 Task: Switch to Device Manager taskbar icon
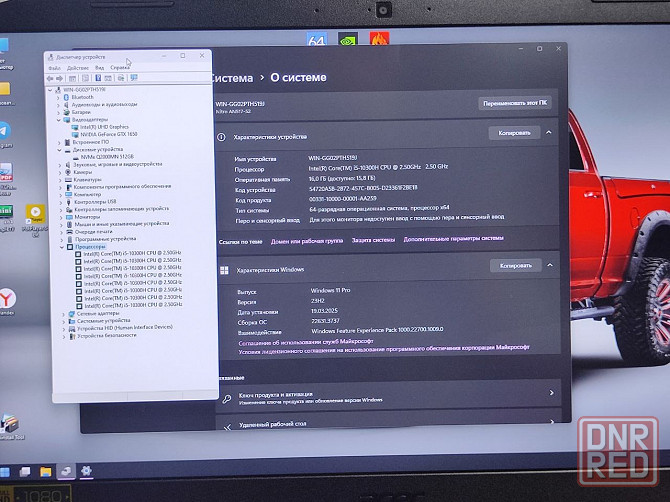click(66, 471)
